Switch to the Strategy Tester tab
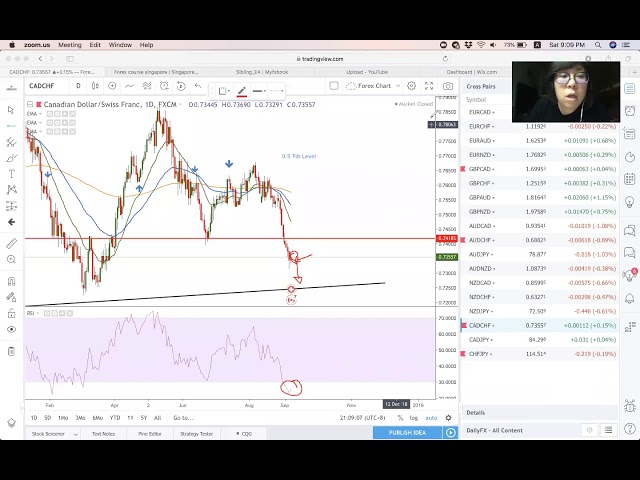640x480 pixels. pyautogui.click(x=196, y=433)
